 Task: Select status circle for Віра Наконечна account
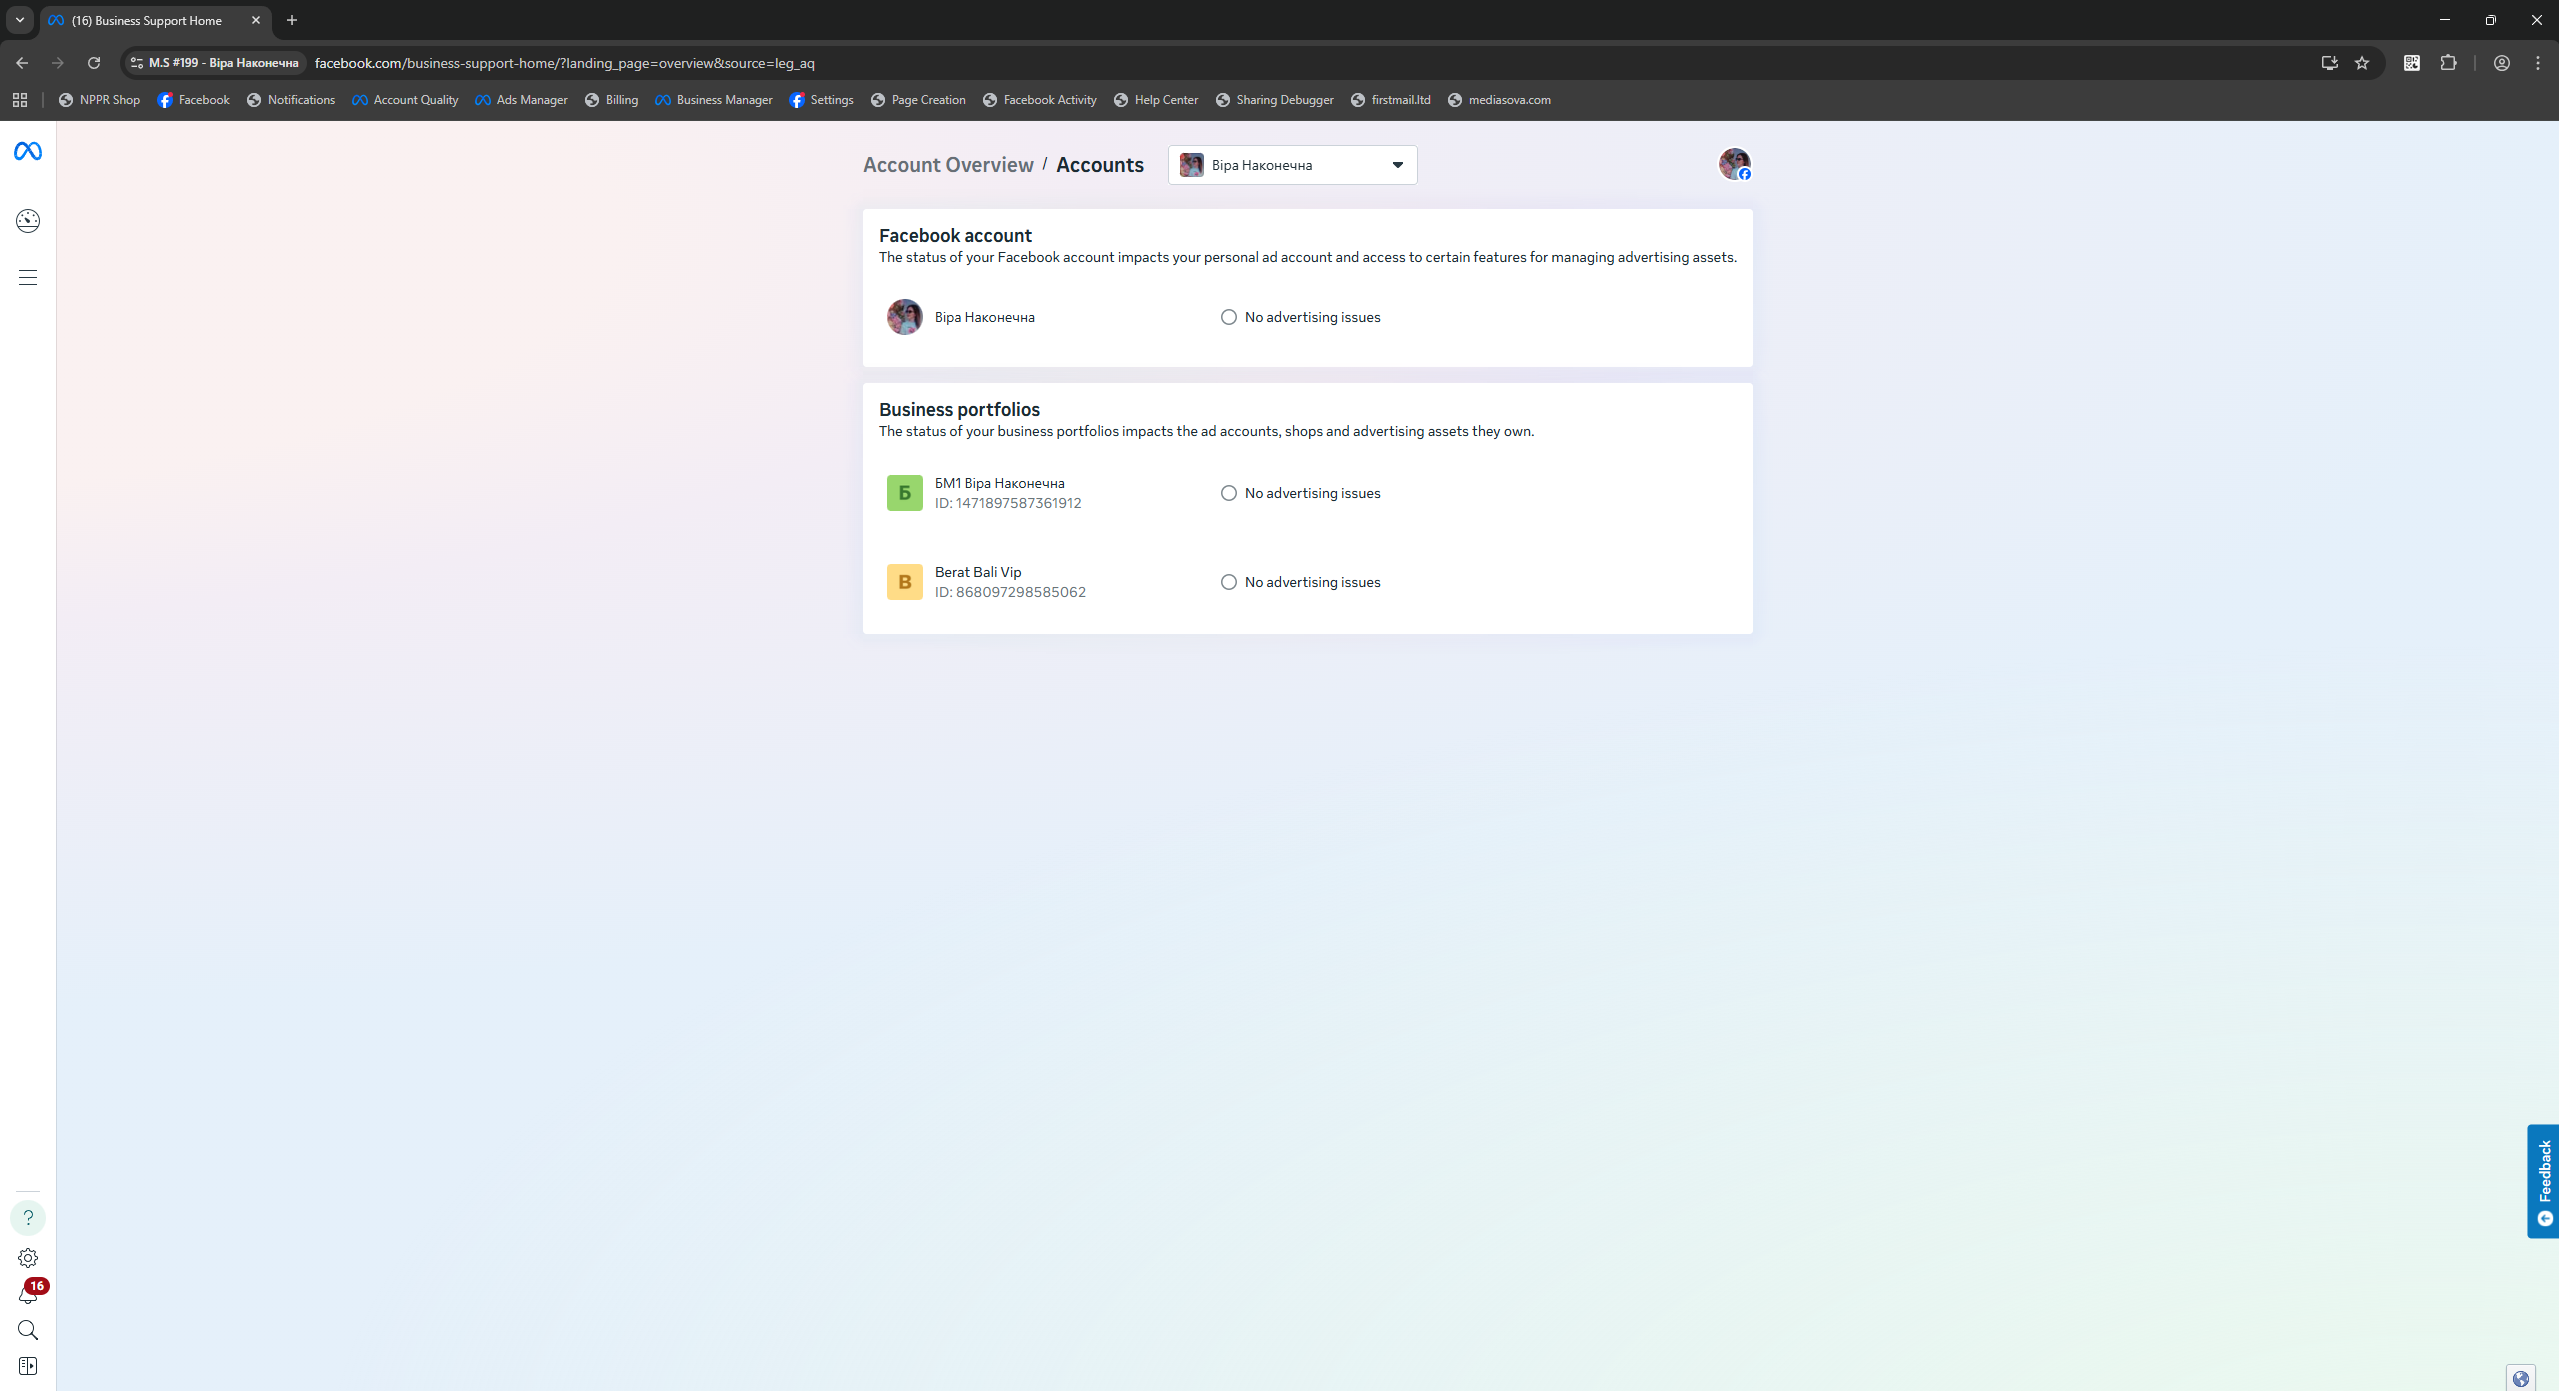[1228, 317]
